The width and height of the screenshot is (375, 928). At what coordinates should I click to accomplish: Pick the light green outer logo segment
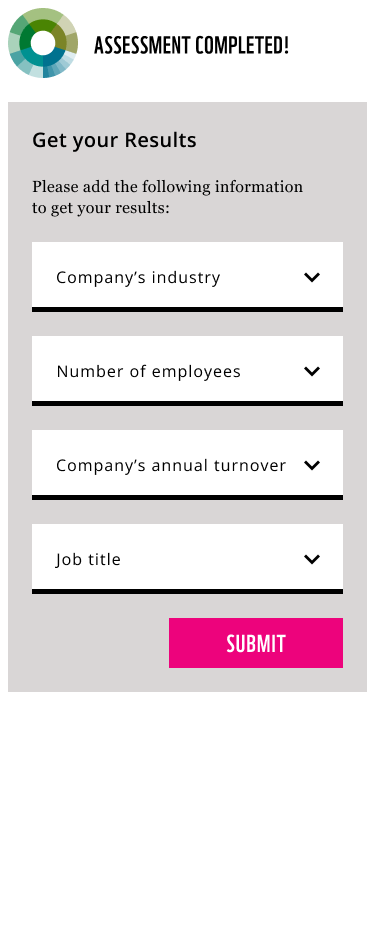click(41, 15)
